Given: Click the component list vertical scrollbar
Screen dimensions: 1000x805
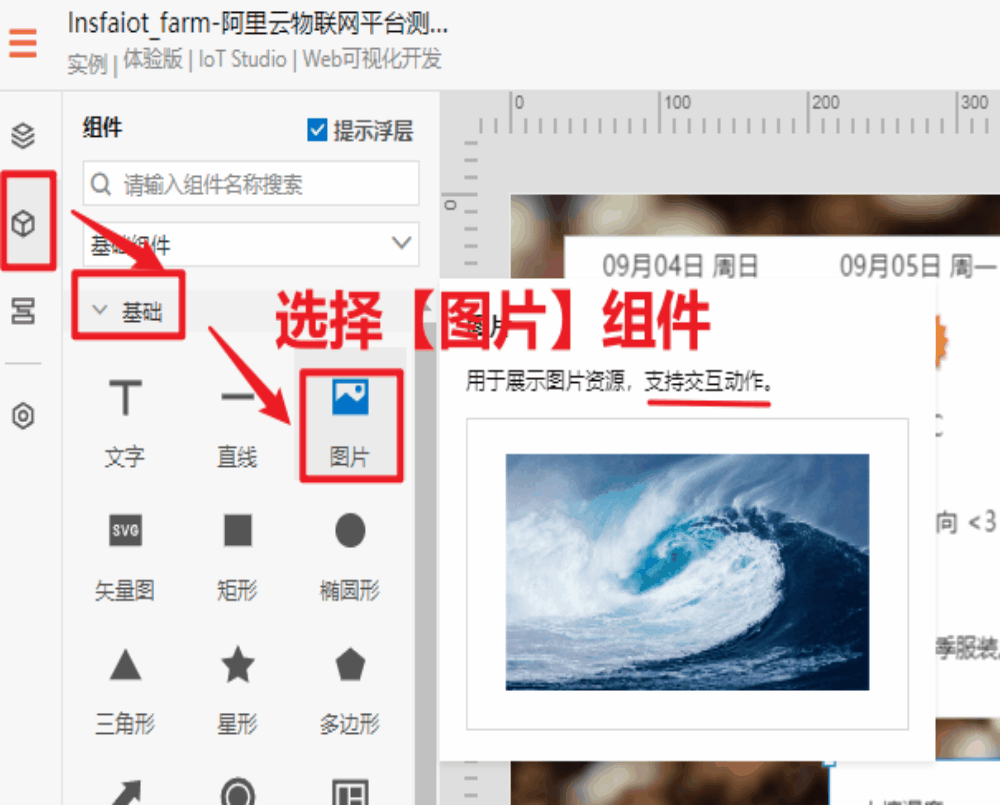Looking at the screenshot, I should point(425,561).
